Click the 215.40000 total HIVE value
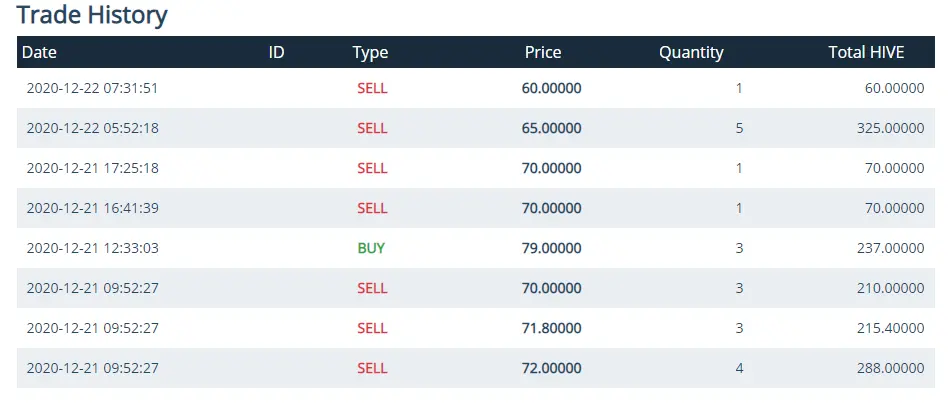 click(891, 328)
